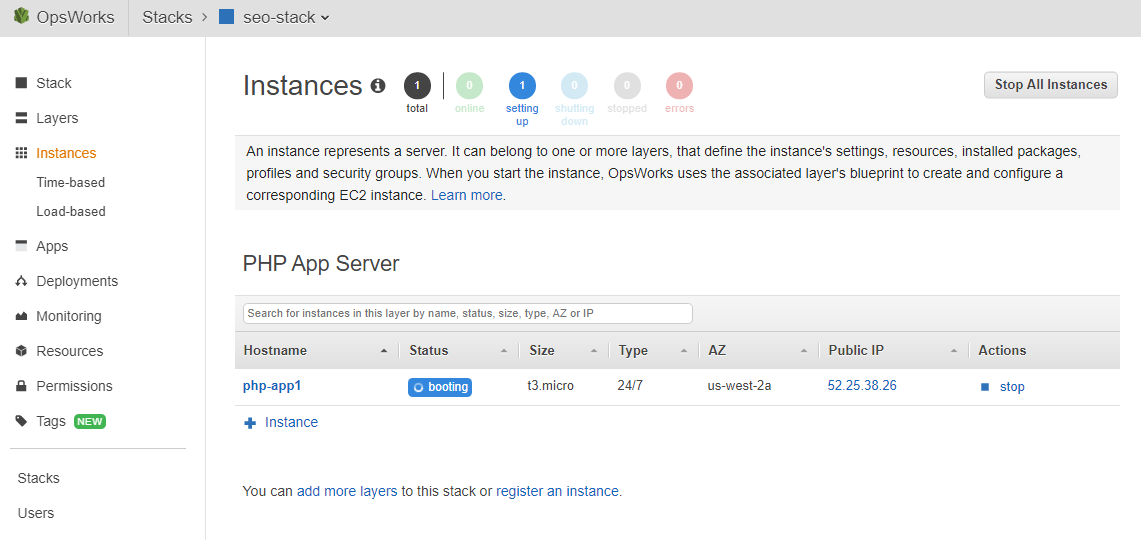Click the shutting down count circle

click(574, 86)
